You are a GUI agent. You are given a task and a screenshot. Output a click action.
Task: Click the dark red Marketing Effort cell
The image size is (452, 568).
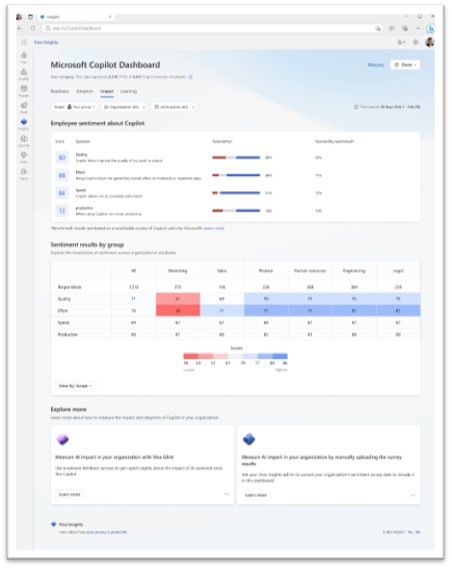pos(178,310)
